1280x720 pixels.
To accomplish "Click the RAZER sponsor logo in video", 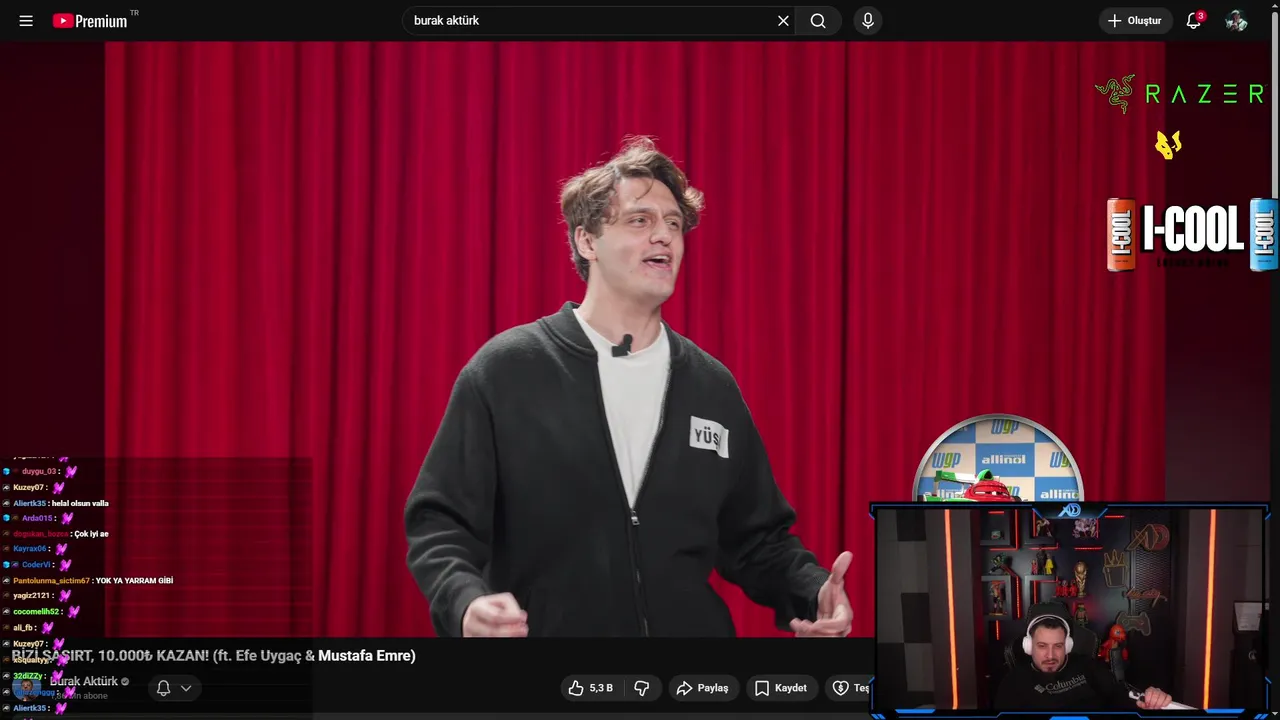I will click(x=1180, y=94).
